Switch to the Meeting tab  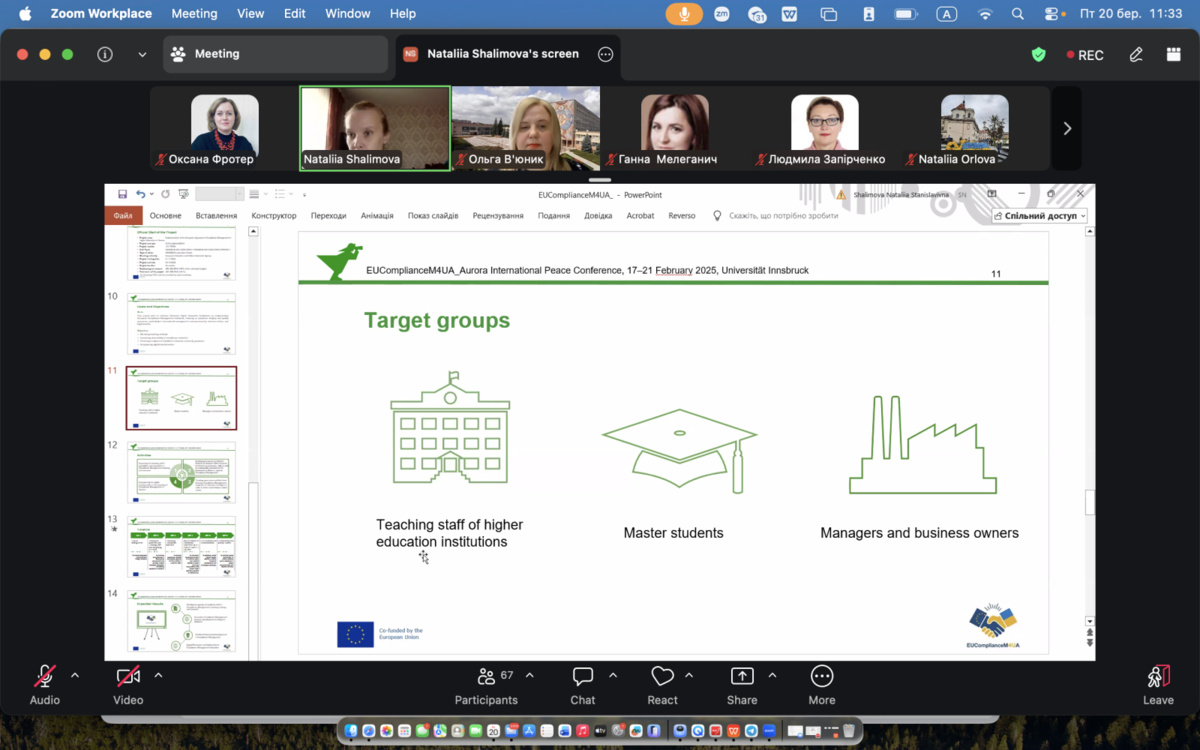click(275, 54)
